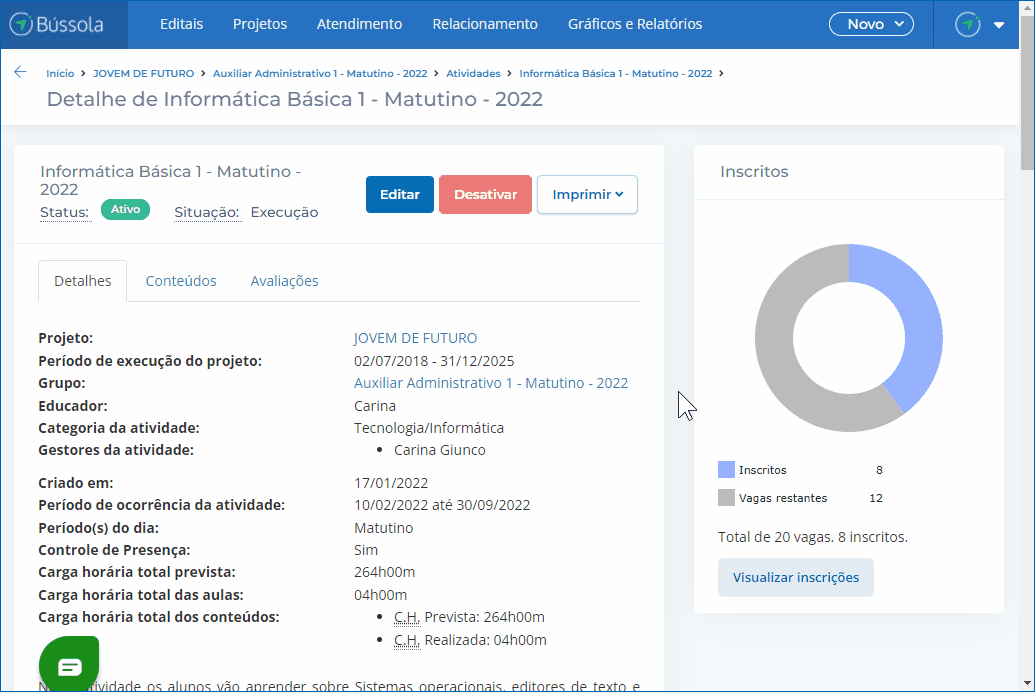The image size is (1035, 692).
Task: Click the Inscritos blue legend swatch
Action: coord(726,469)
